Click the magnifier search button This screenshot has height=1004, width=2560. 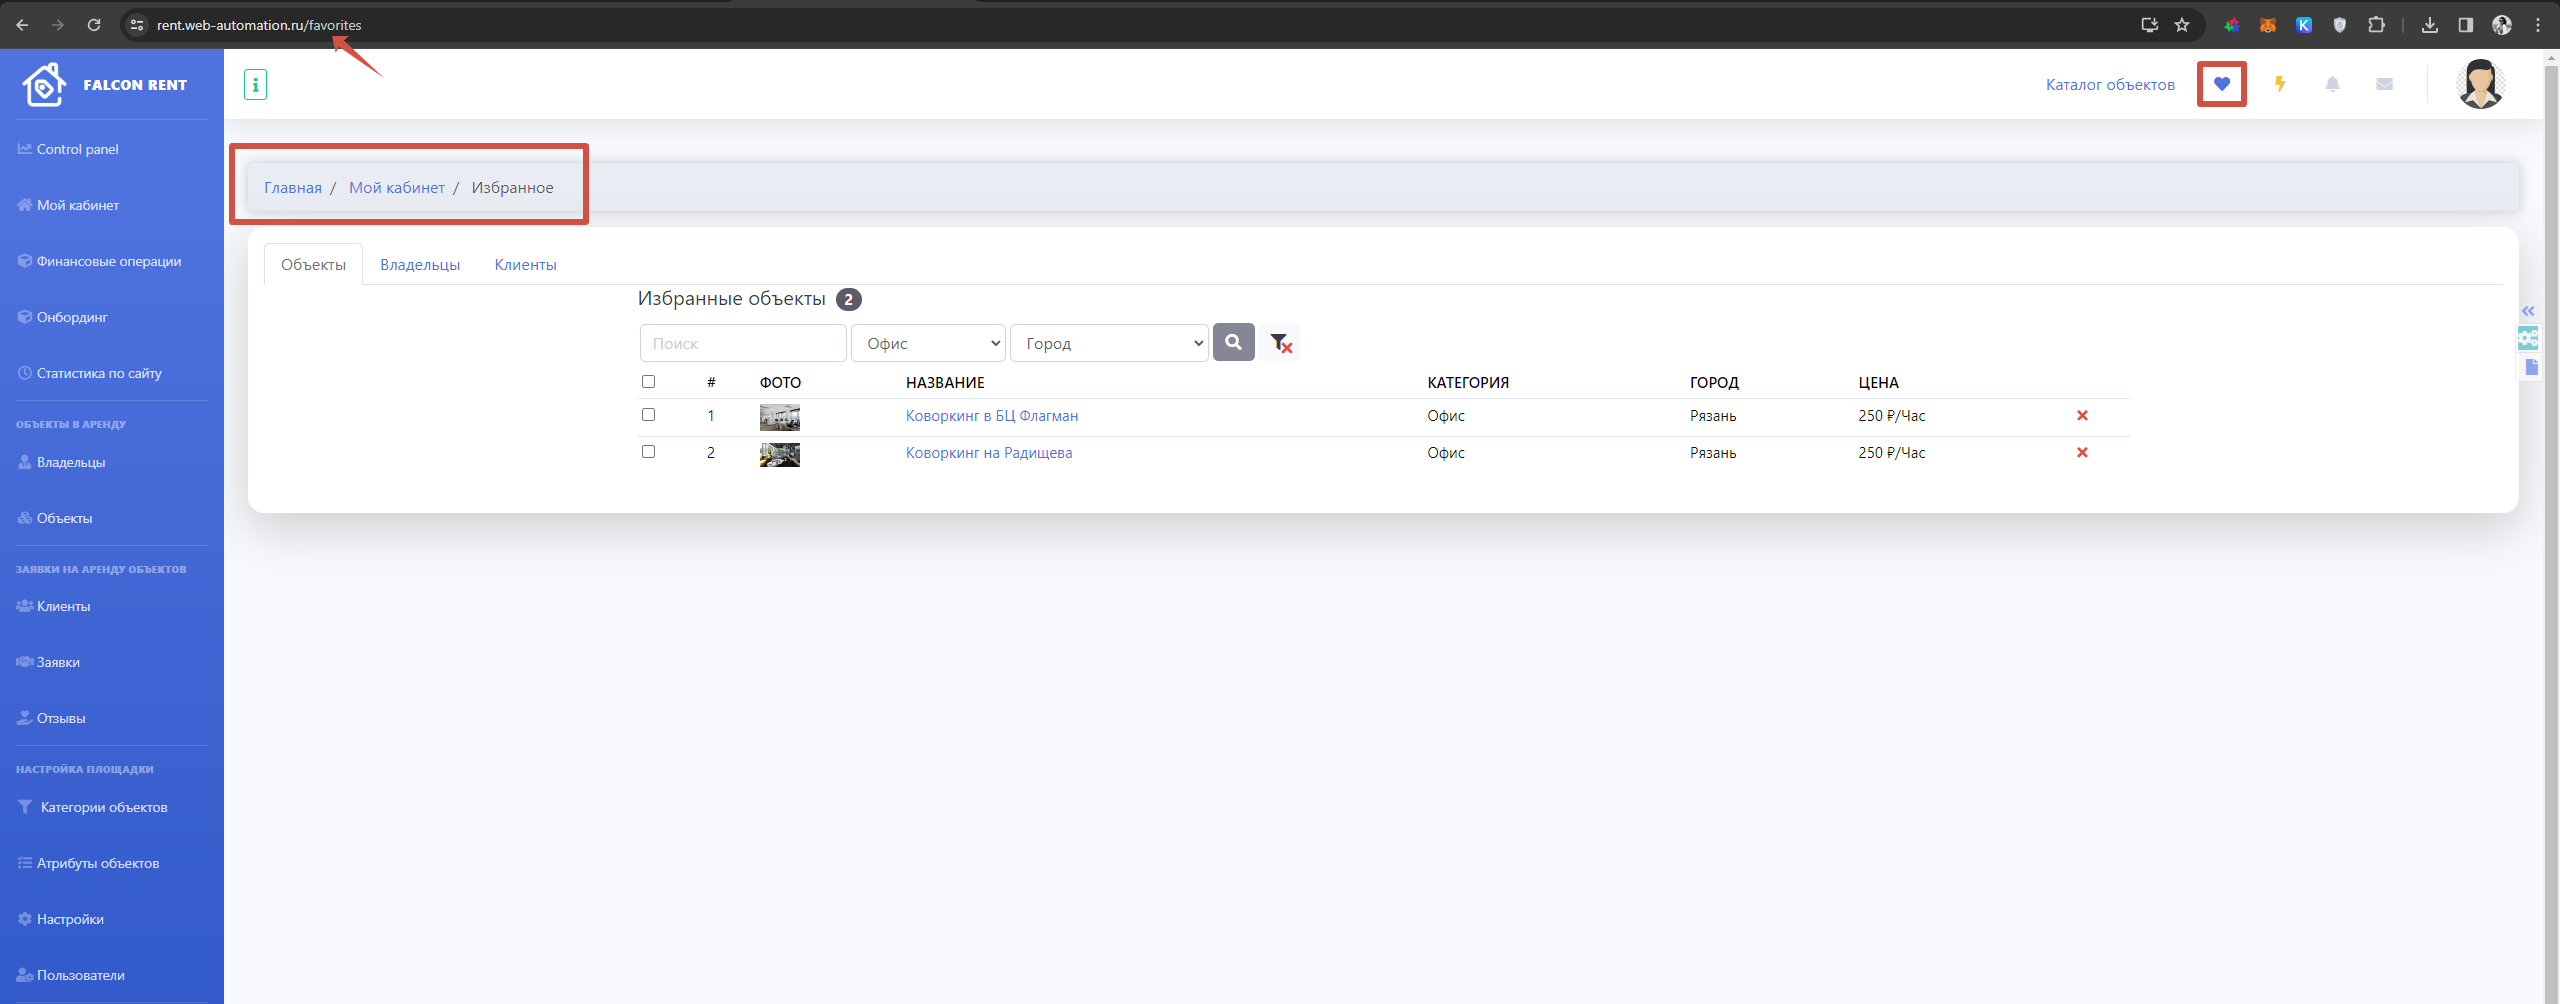click(x=1233, y=342)
